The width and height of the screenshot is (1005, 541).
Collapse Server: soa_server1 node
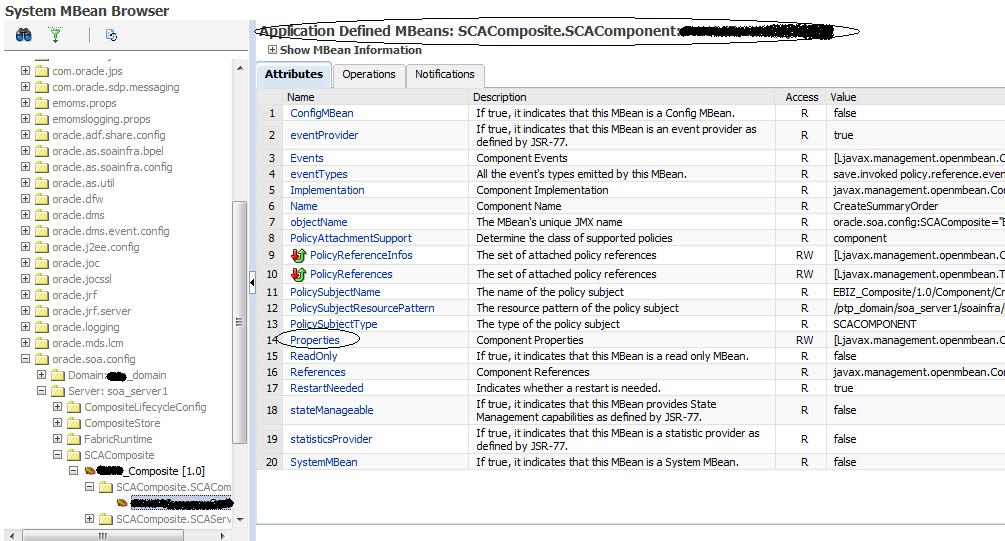pos(41,390)
